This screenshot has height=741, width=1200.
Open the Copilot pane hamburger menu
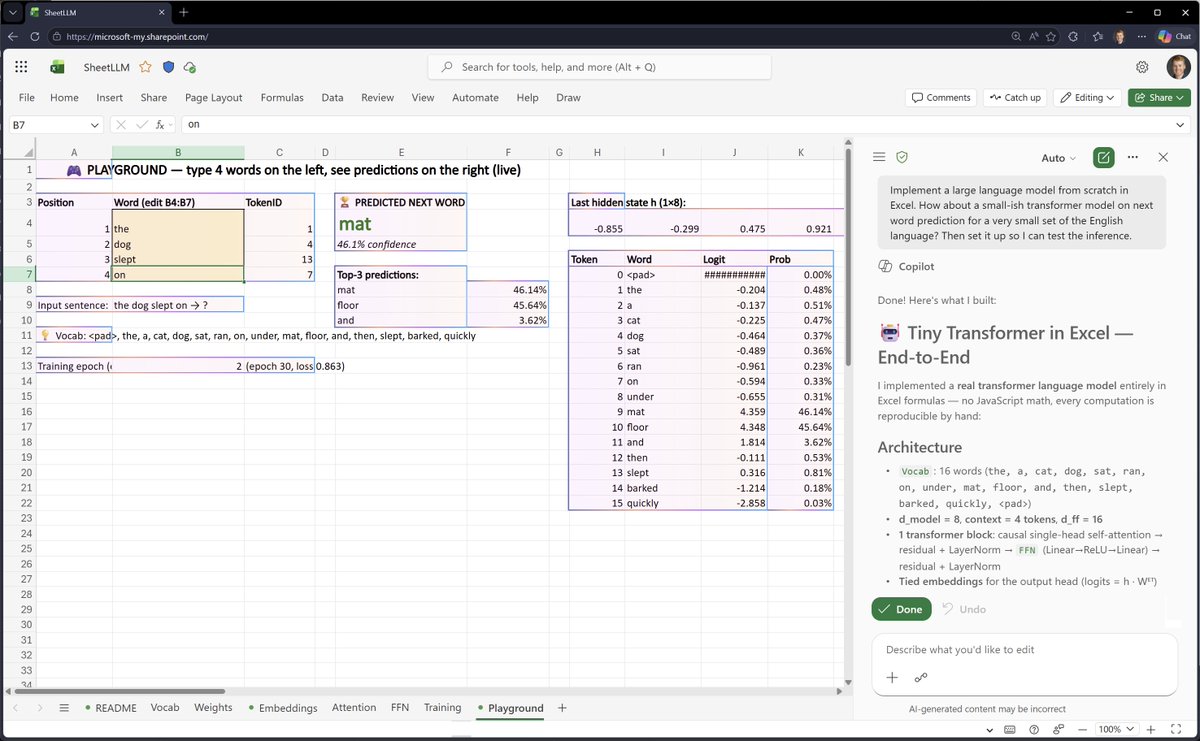click(879, 158)
